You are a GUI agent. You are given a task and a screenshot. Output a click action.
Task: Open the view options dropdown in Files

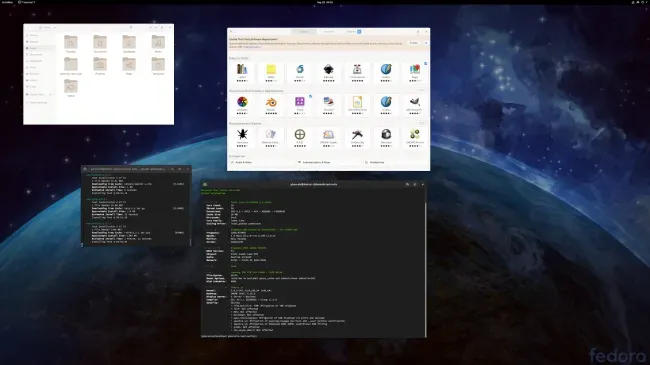155,27
